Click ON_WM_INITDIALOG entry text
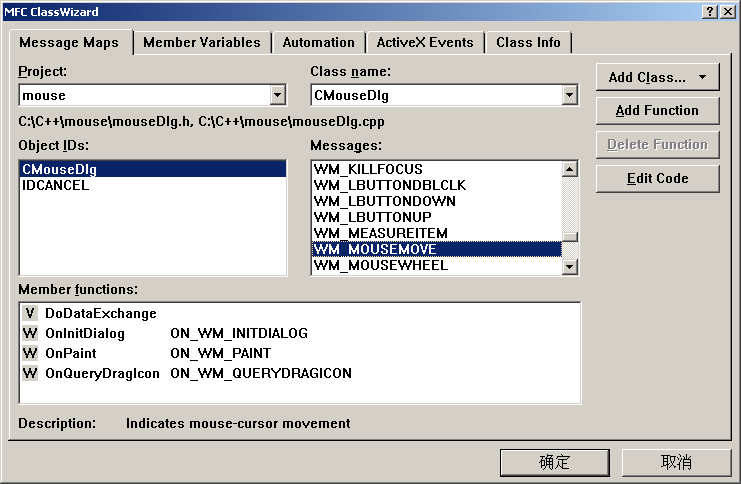 (239, 333)
